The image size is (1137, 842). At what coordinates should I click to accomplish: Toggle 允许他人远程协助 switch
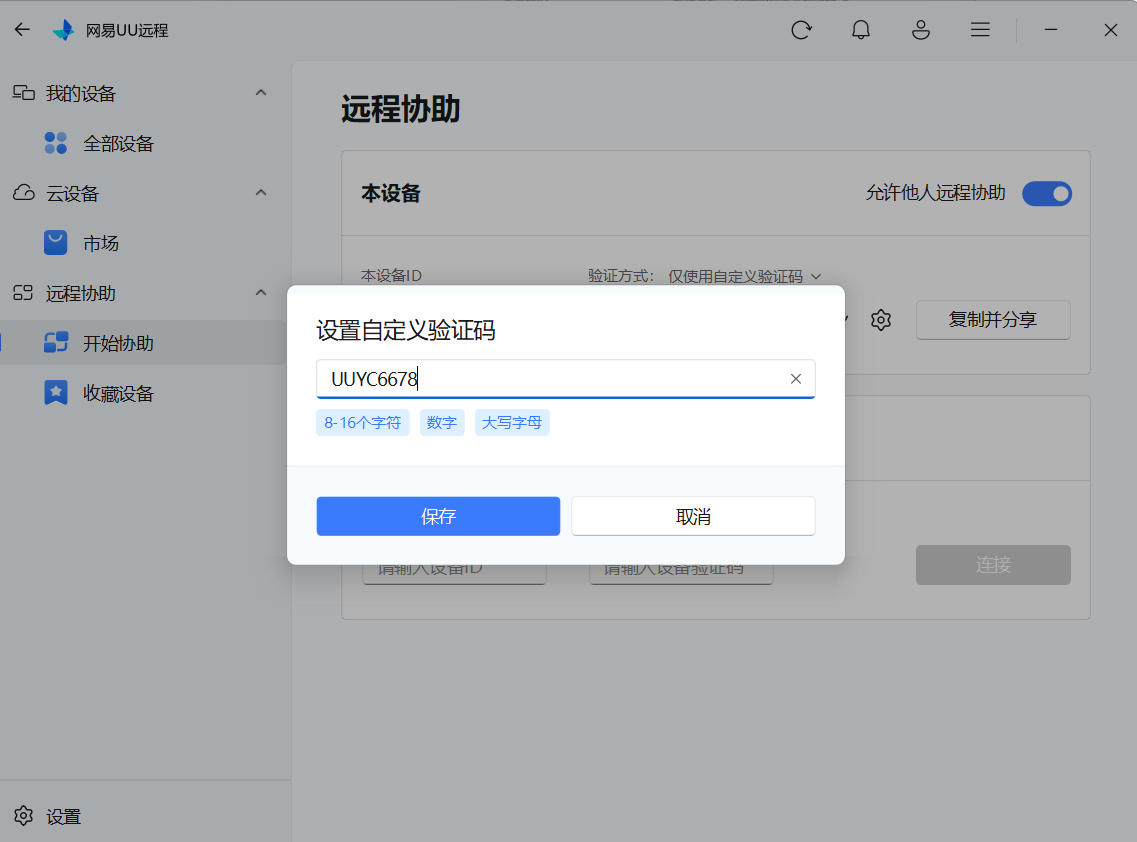click(1046, 194)
